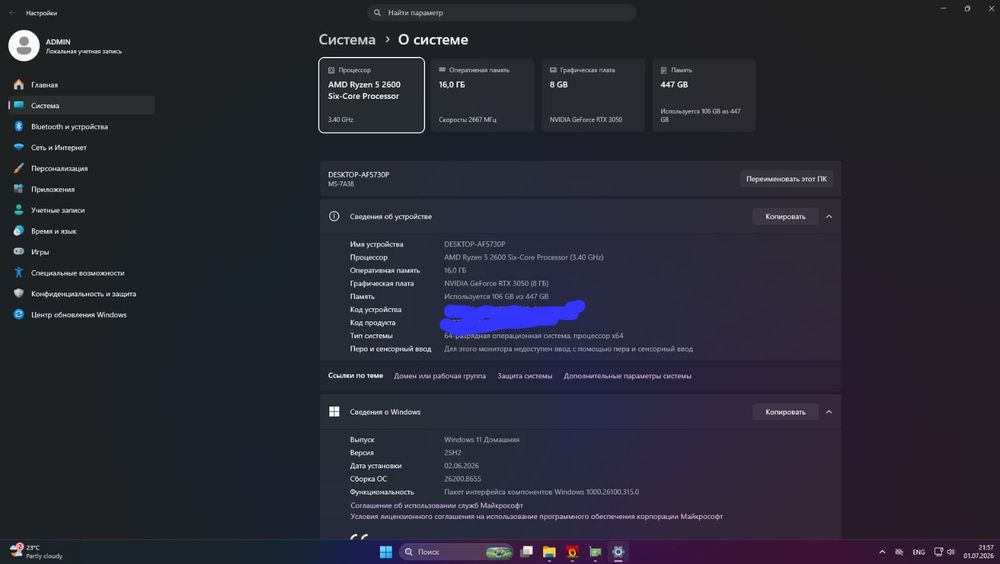Open the ADMIN account profile
Screen dimensions: 1000x564
(x=65, y=46)
